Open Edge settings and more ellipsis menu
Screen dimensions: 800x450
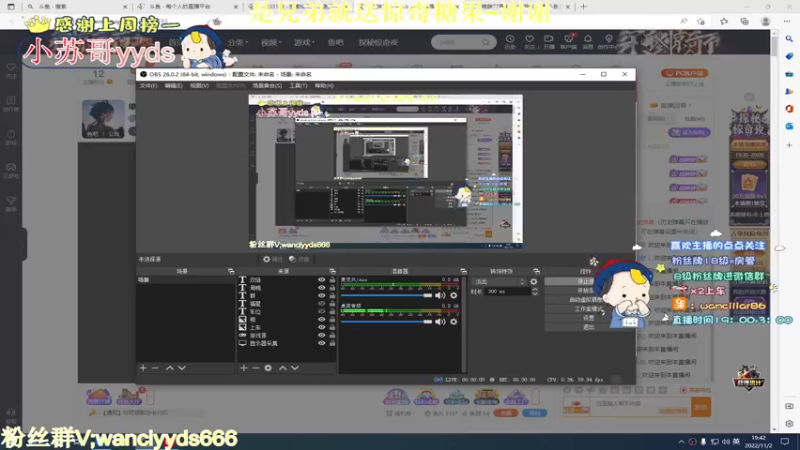click(786, 21)
